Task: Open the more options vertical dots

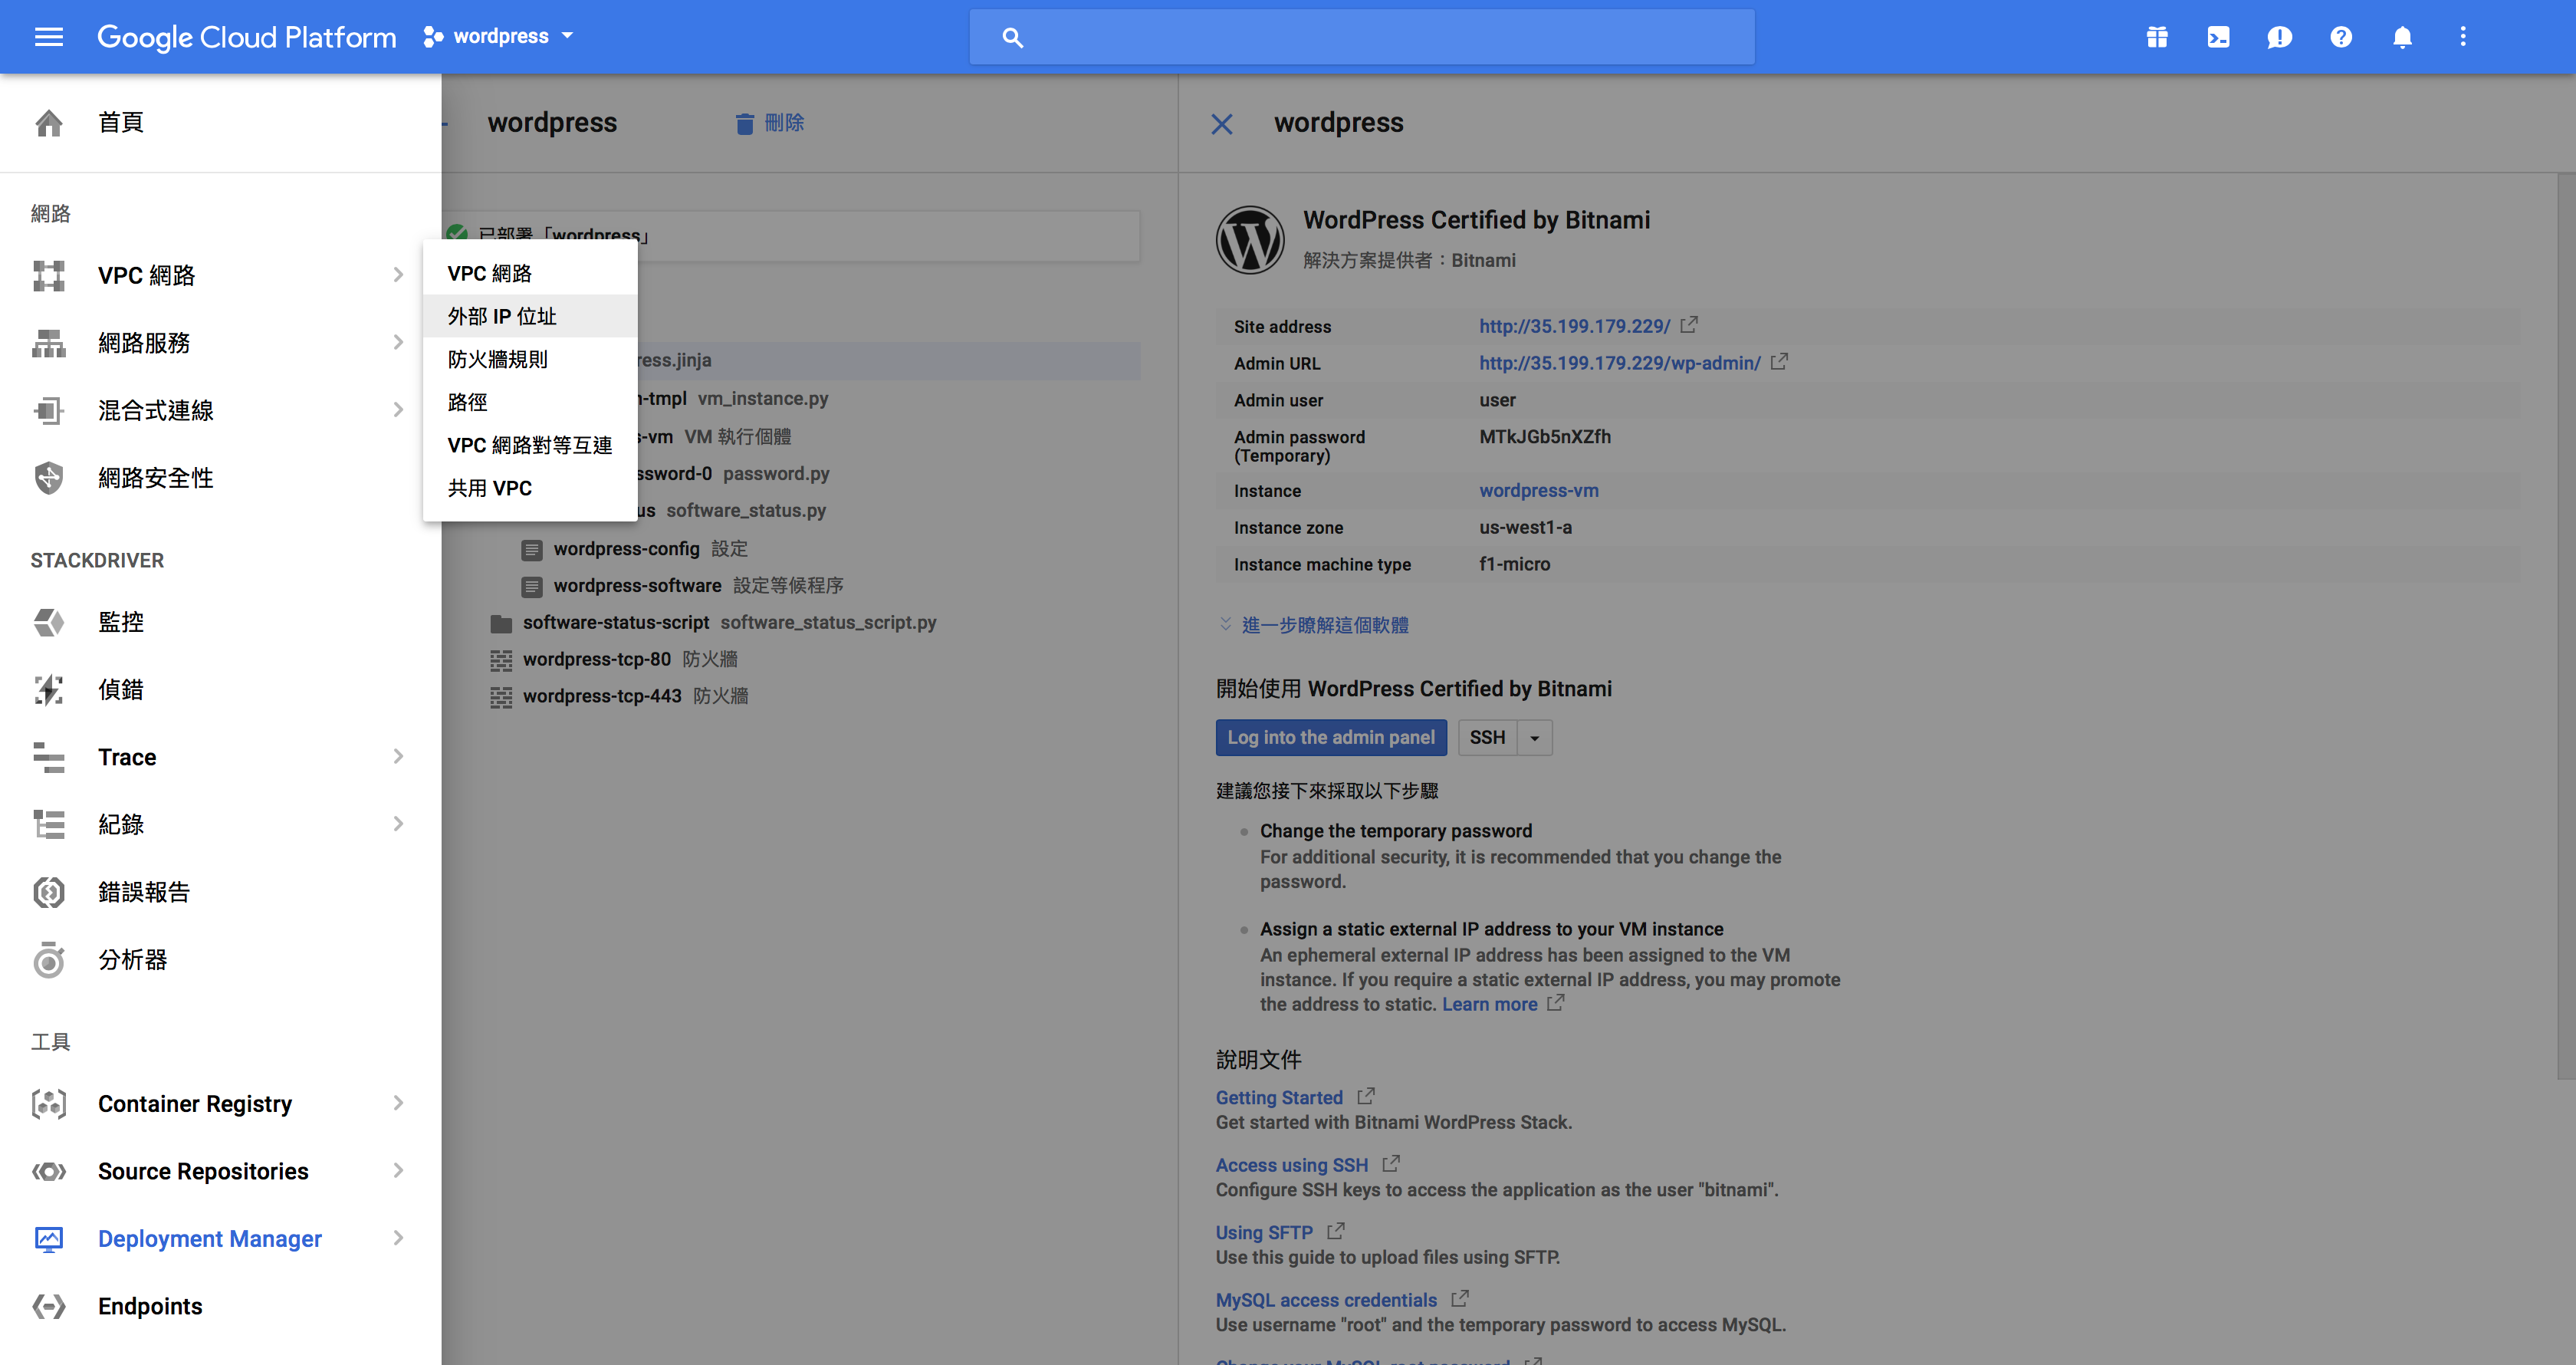Action: pos(2463,37)
